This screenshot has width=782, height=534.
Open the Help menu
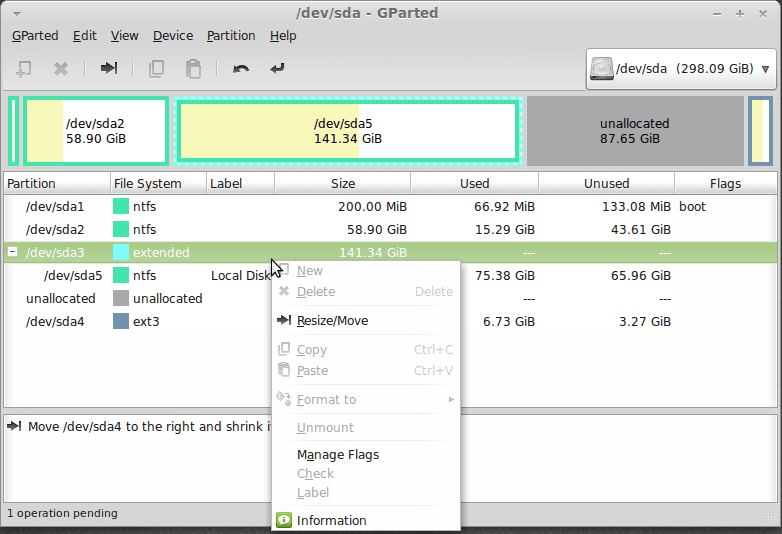click(283, 36)
